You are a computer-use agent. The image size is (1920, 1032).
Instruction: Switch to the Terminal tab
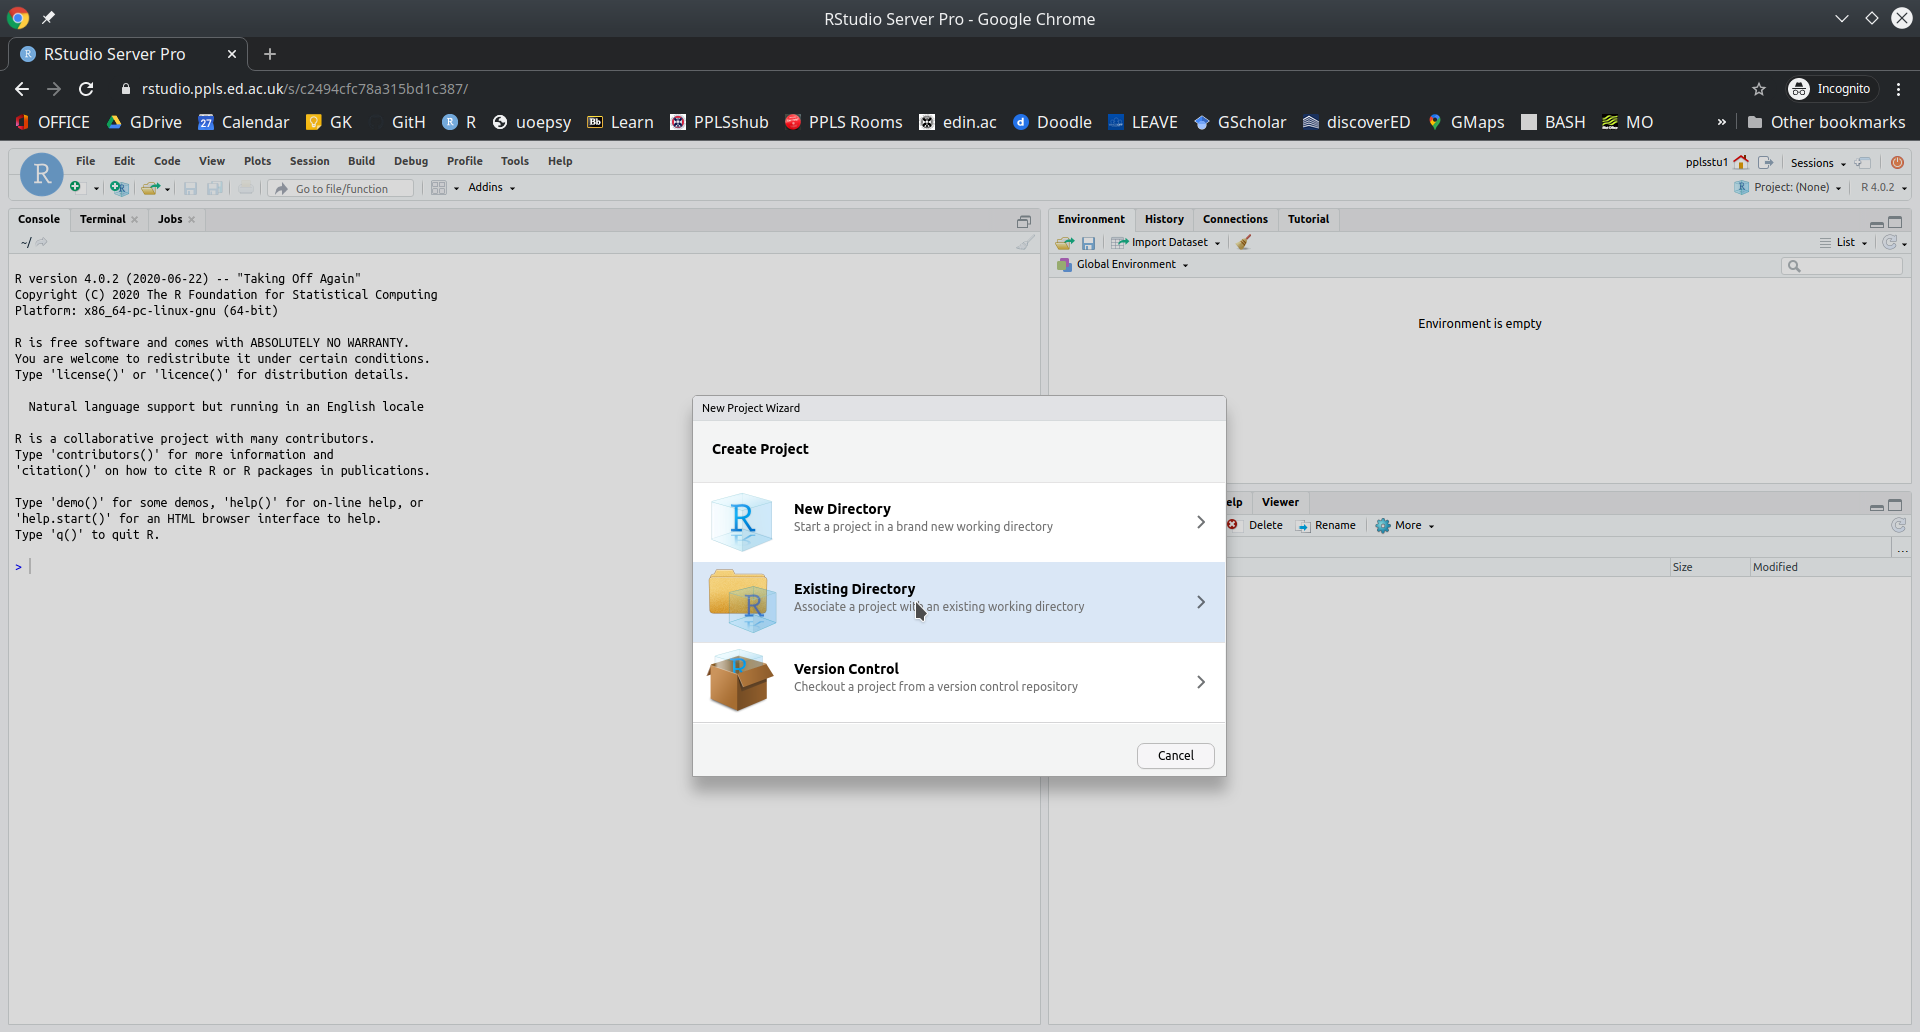pos(103,220)
